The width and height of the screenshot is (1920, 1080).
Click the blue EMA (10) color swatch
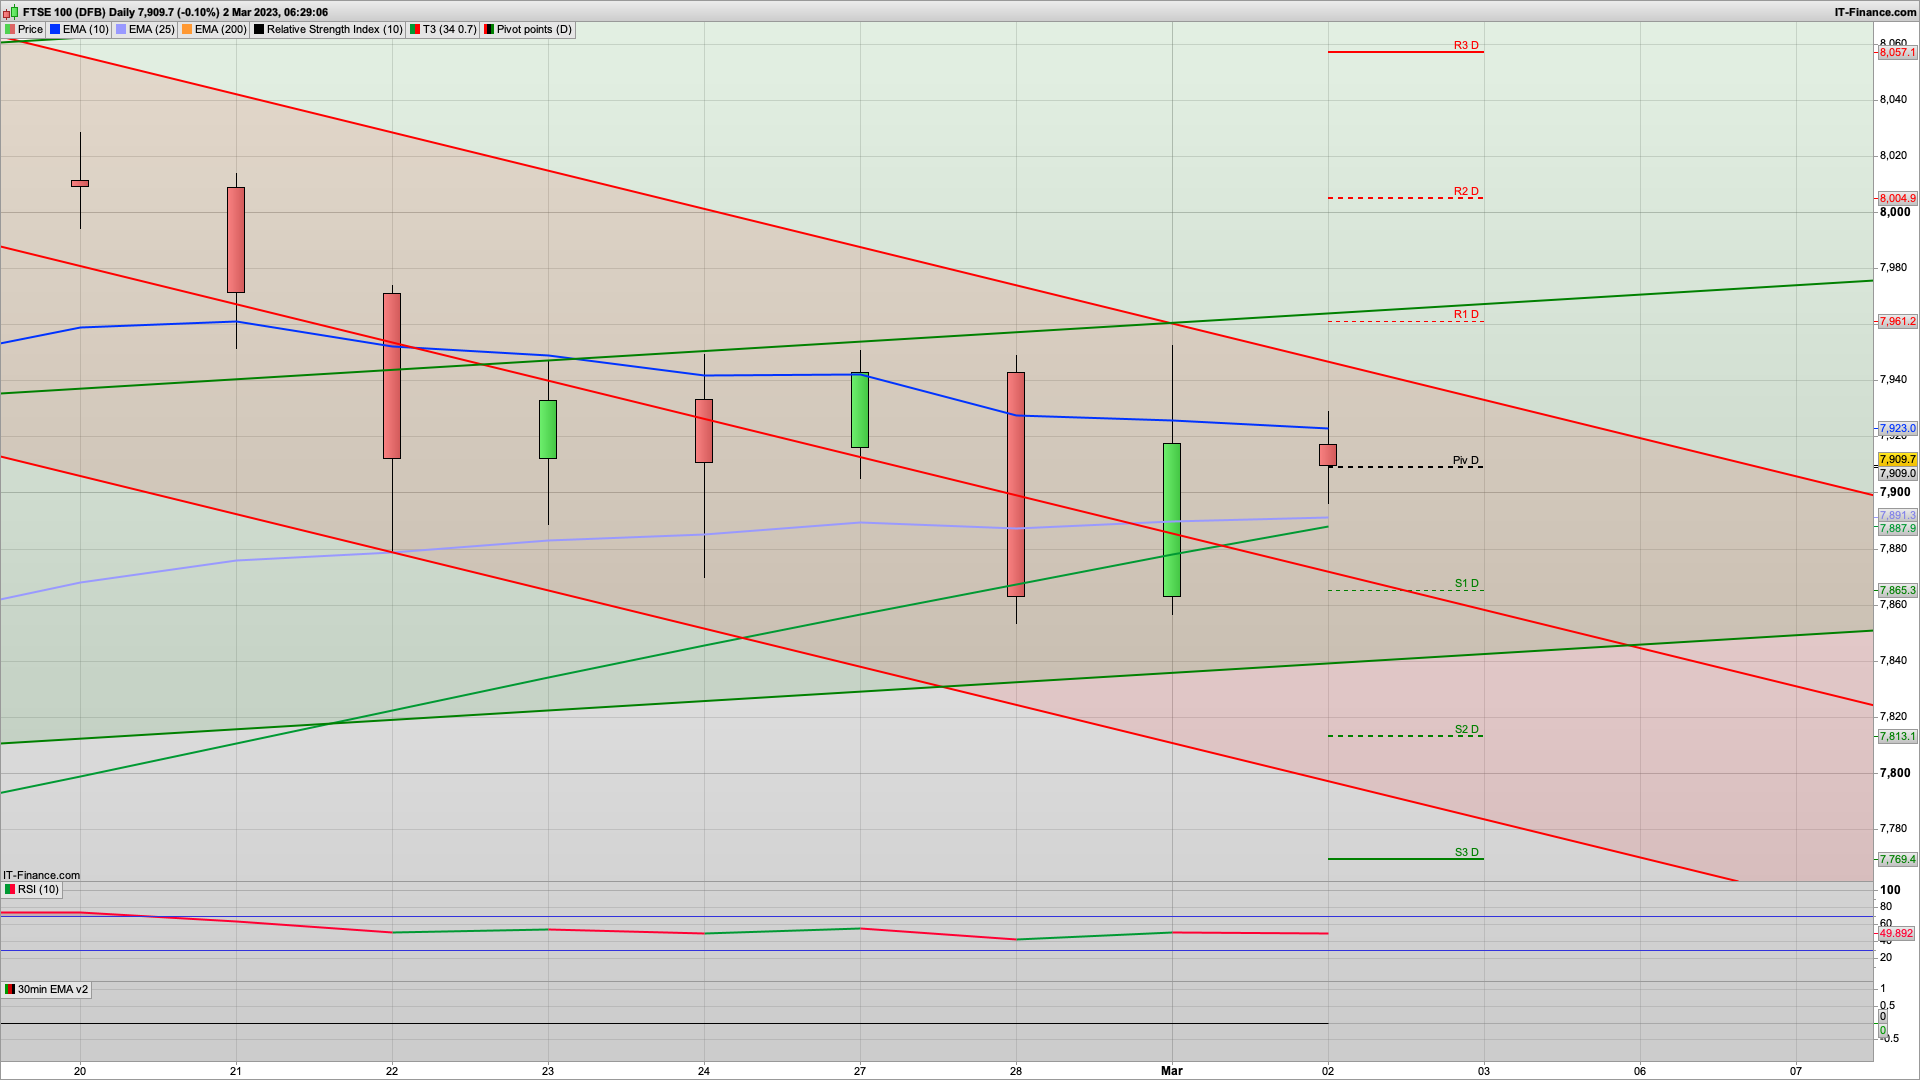coord(55,30)
